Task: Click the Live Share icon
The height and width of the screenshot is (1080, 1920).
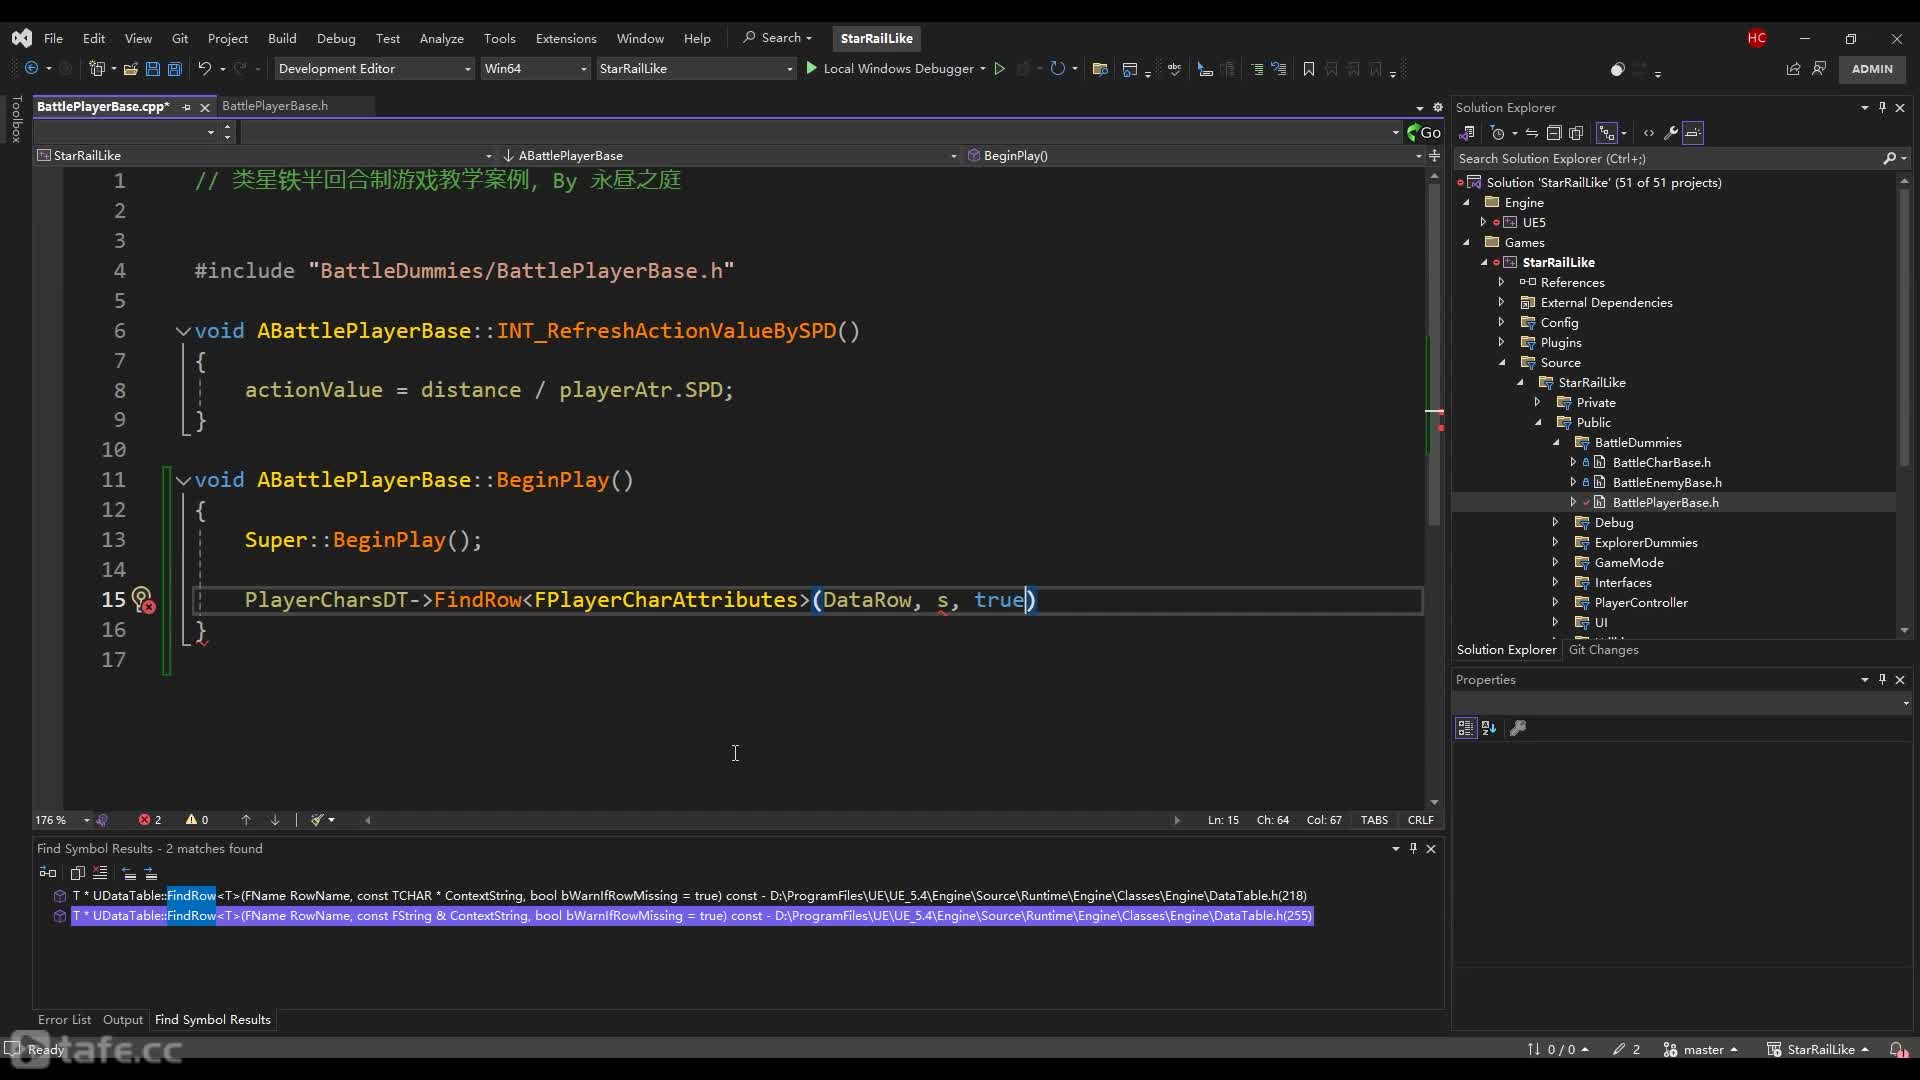Action: 1793,68
